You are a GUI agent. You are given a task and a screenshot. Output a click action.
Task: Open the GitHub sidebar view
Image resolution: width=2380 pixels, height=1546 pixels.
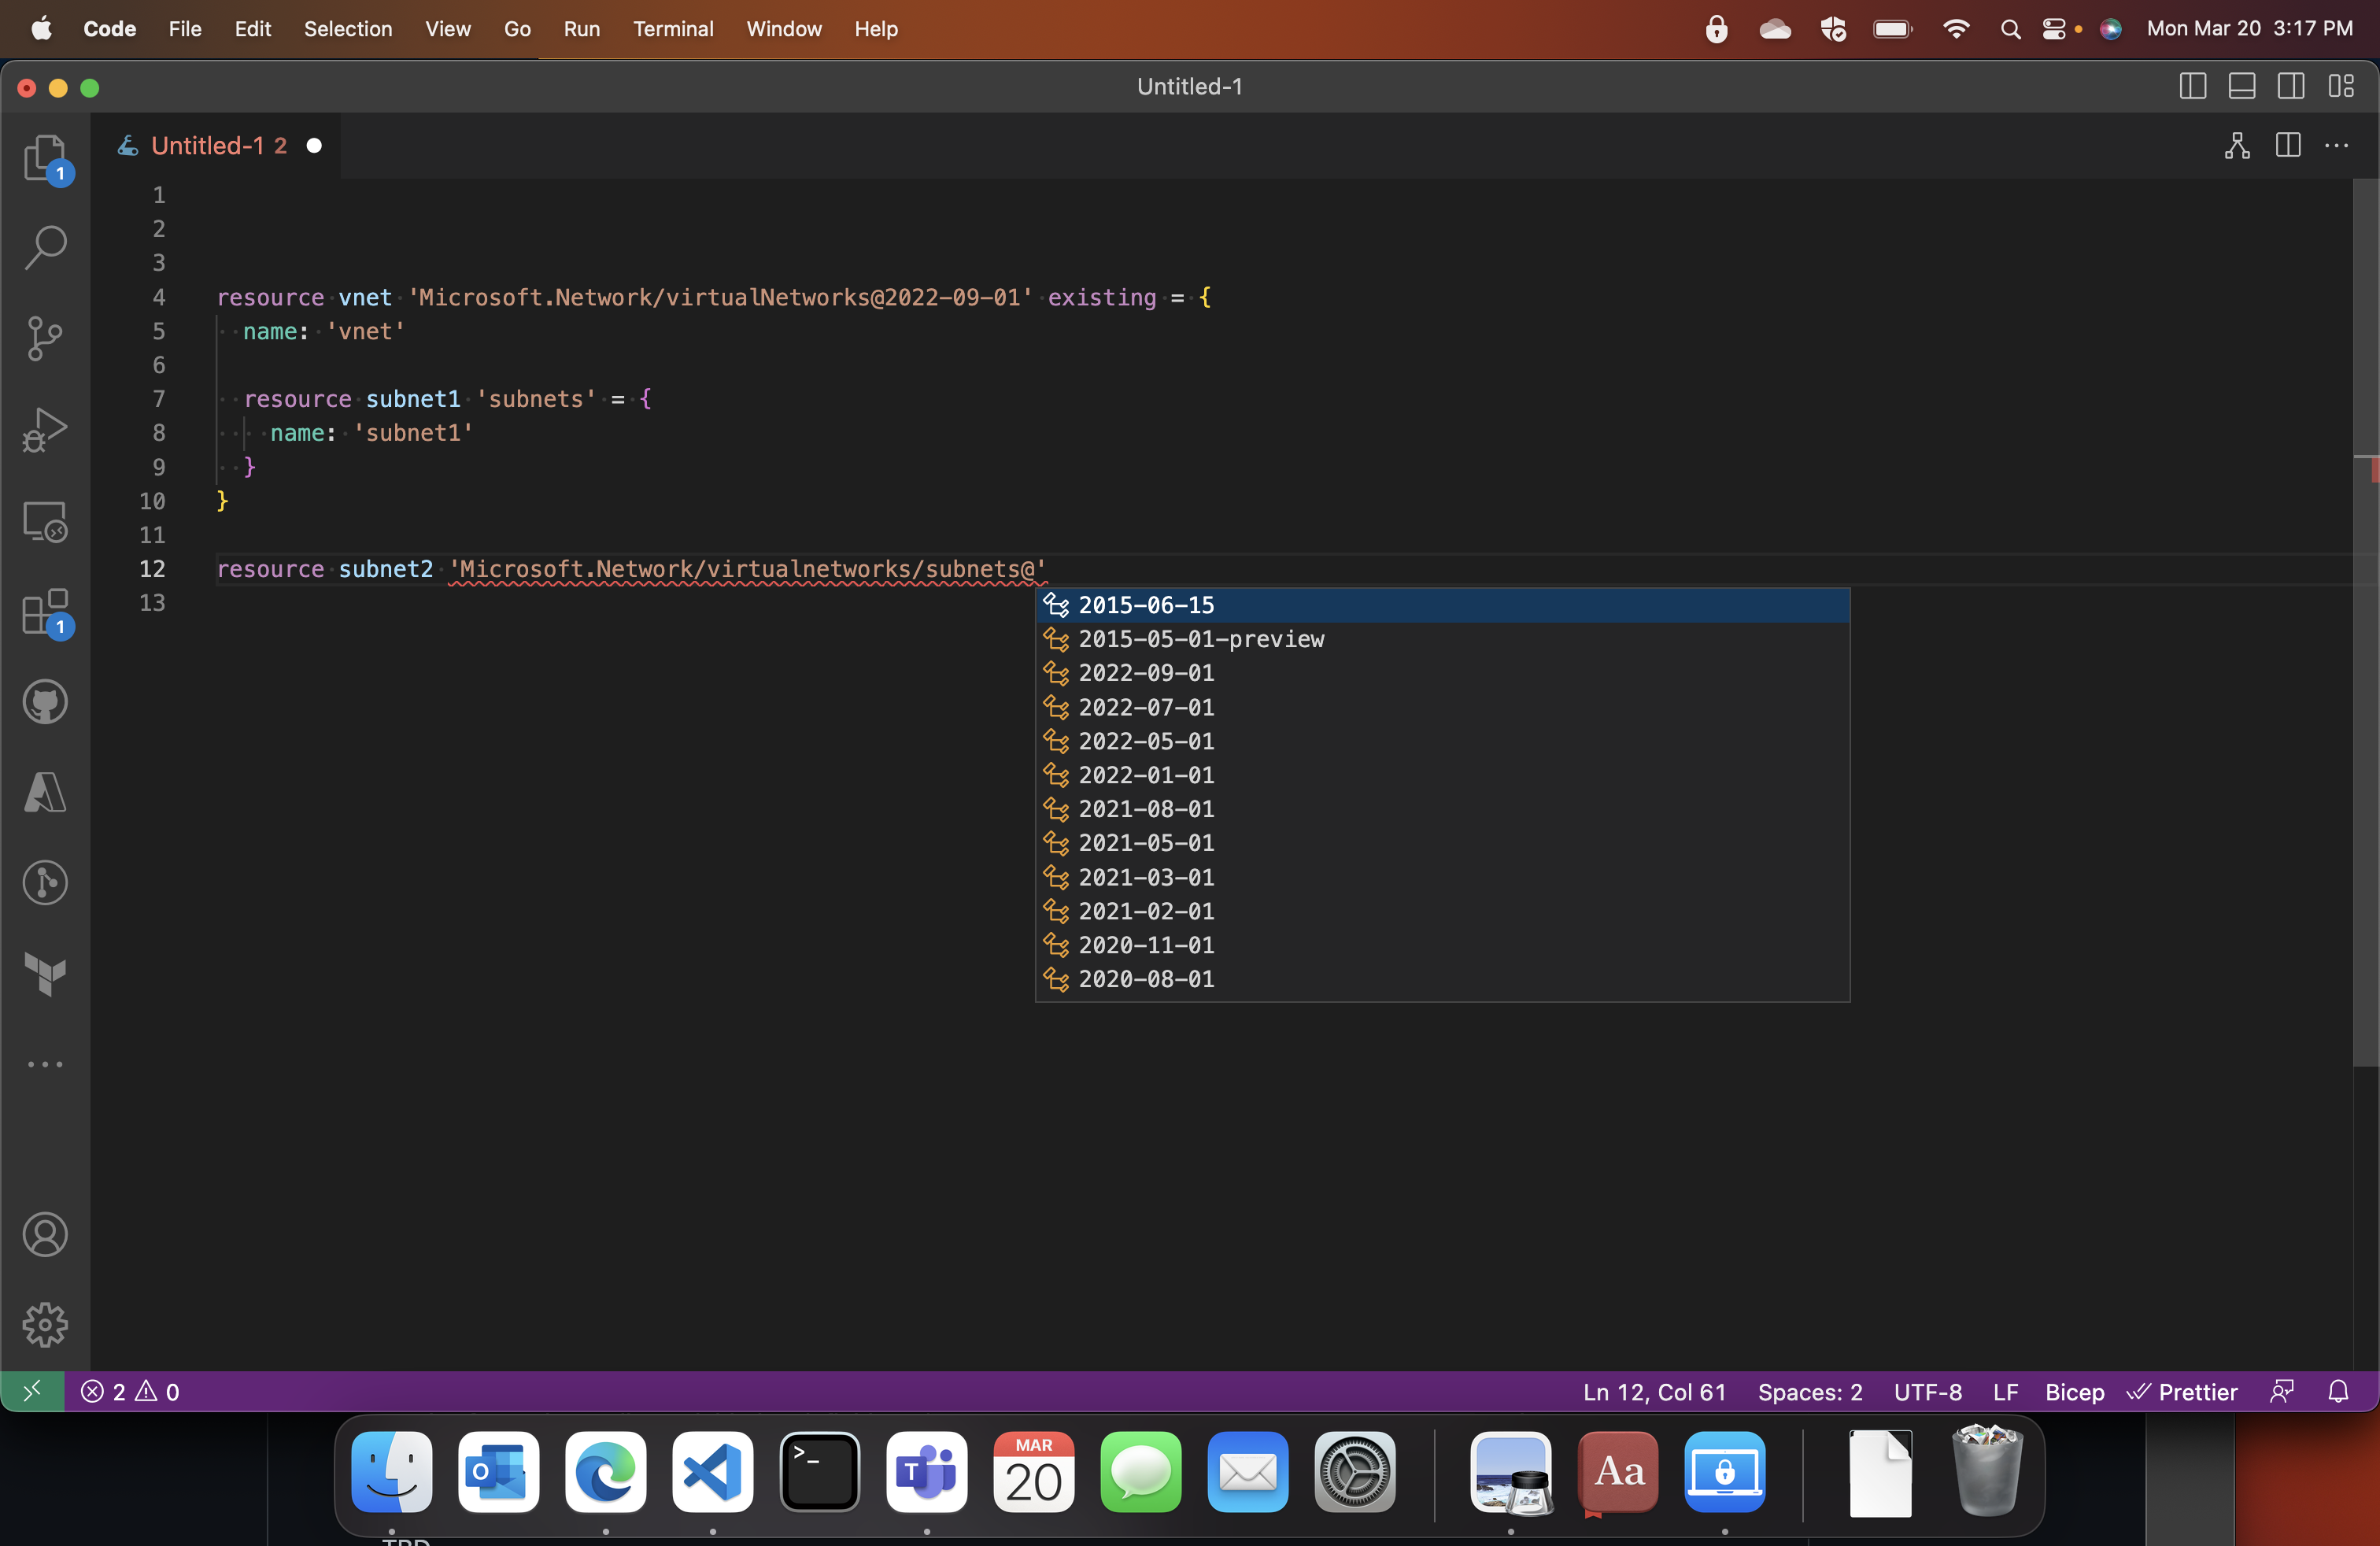(x=44, y=701)
